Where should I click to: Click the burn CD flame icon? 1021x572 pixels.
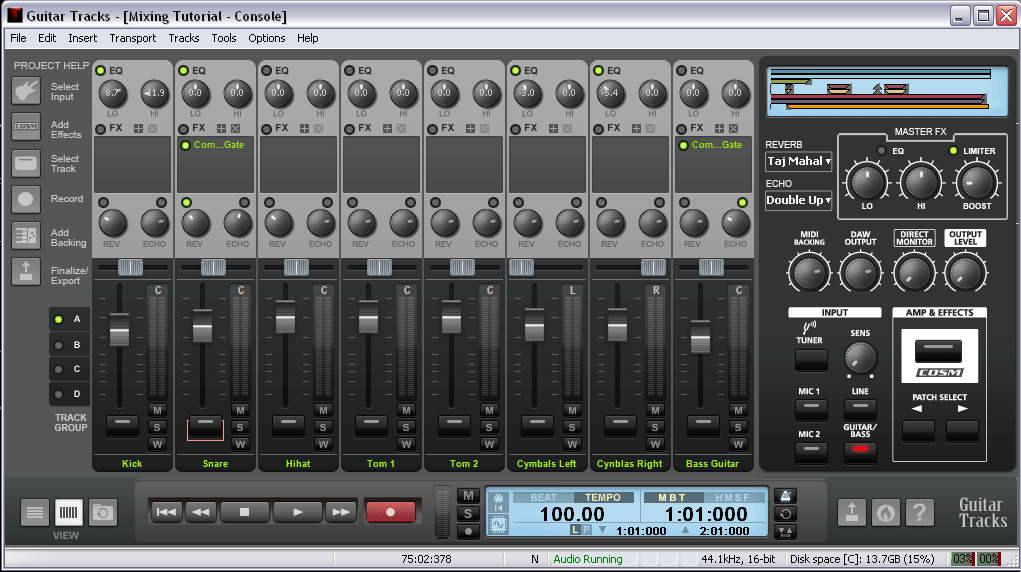[x=886, y=513]
